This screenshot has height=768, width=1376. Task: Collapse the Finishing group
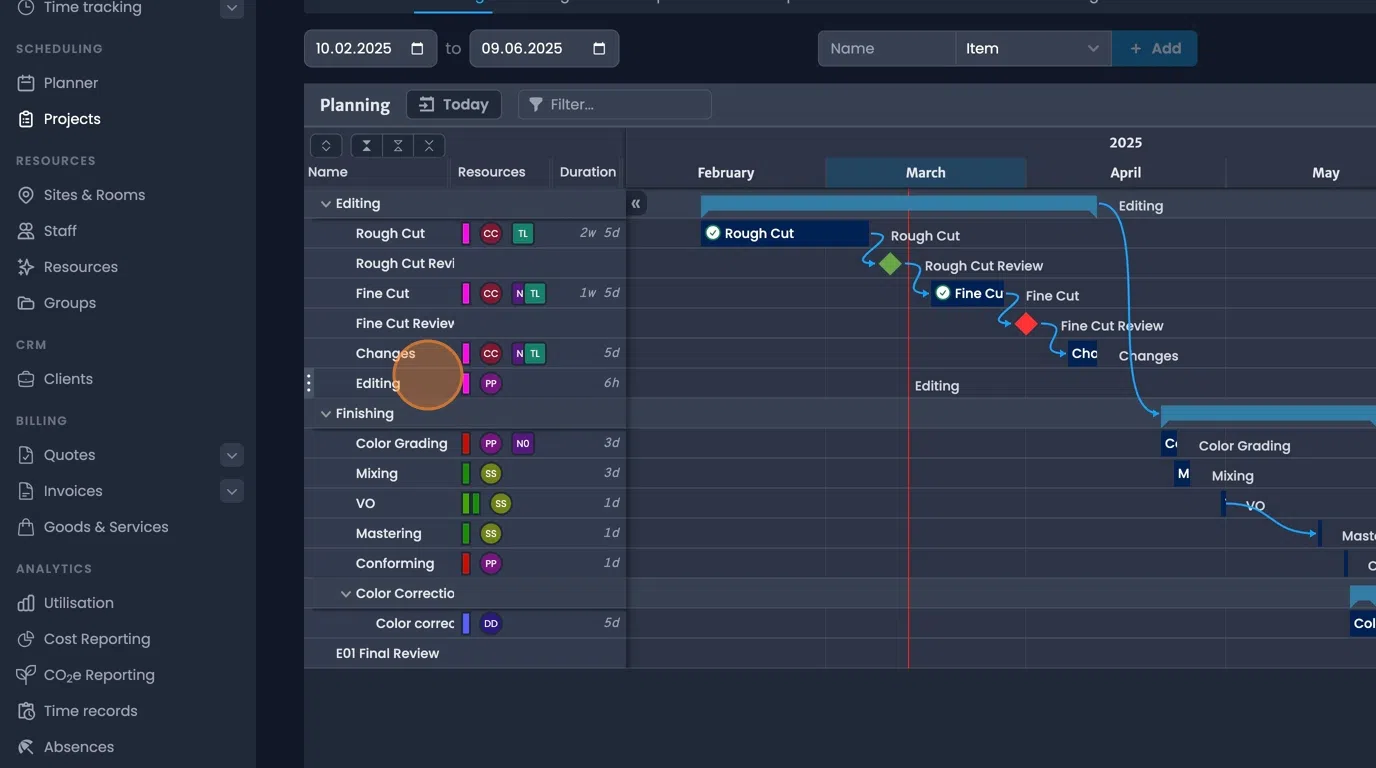pos(325,413)
